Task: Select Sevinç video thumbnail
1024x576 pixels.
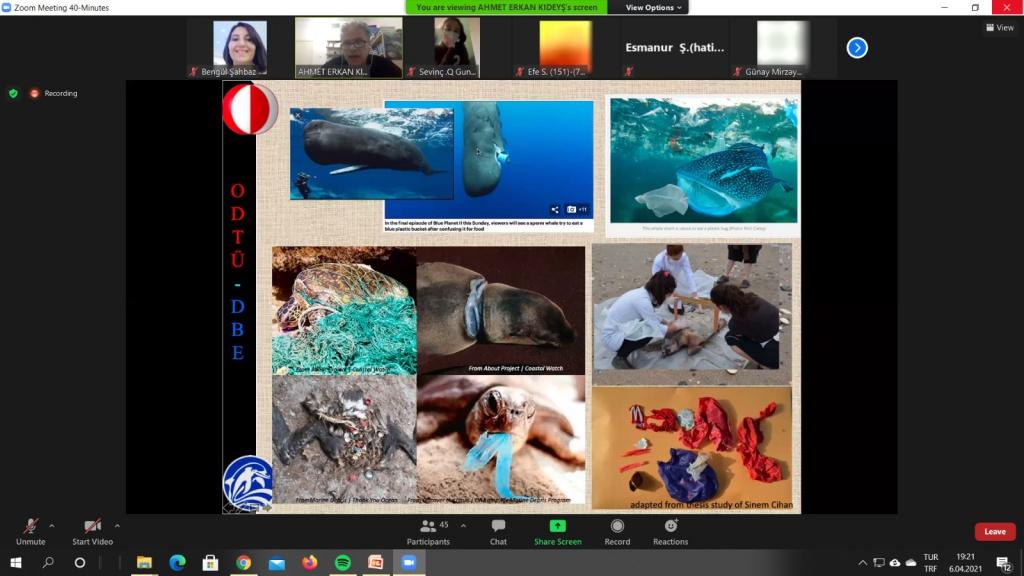Action: tap(456, 48)
